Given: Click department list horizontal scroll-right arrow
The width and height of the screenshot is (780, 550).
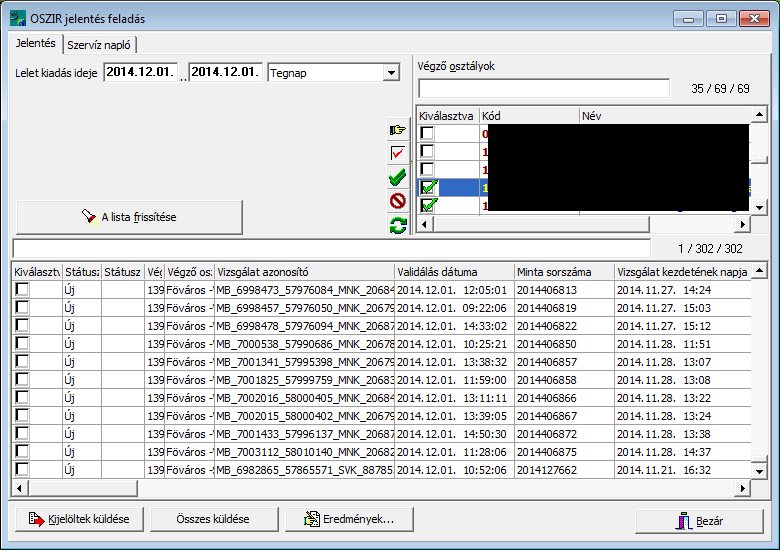Looking at the screenshot, I should pos(742,224).
